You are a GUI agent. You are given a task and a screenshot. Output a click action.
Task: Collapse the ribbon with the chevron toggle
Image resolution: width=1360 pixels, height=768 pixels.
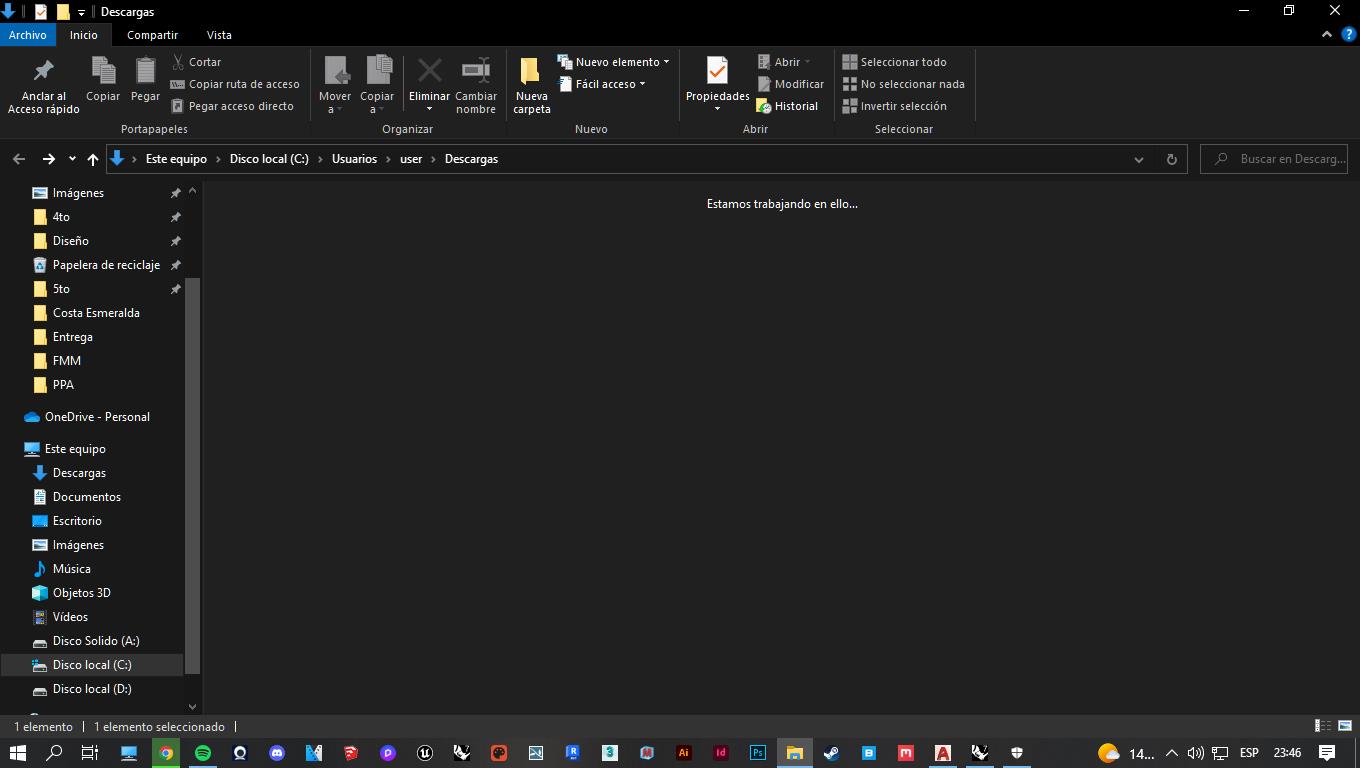[x=1327, y=34]
